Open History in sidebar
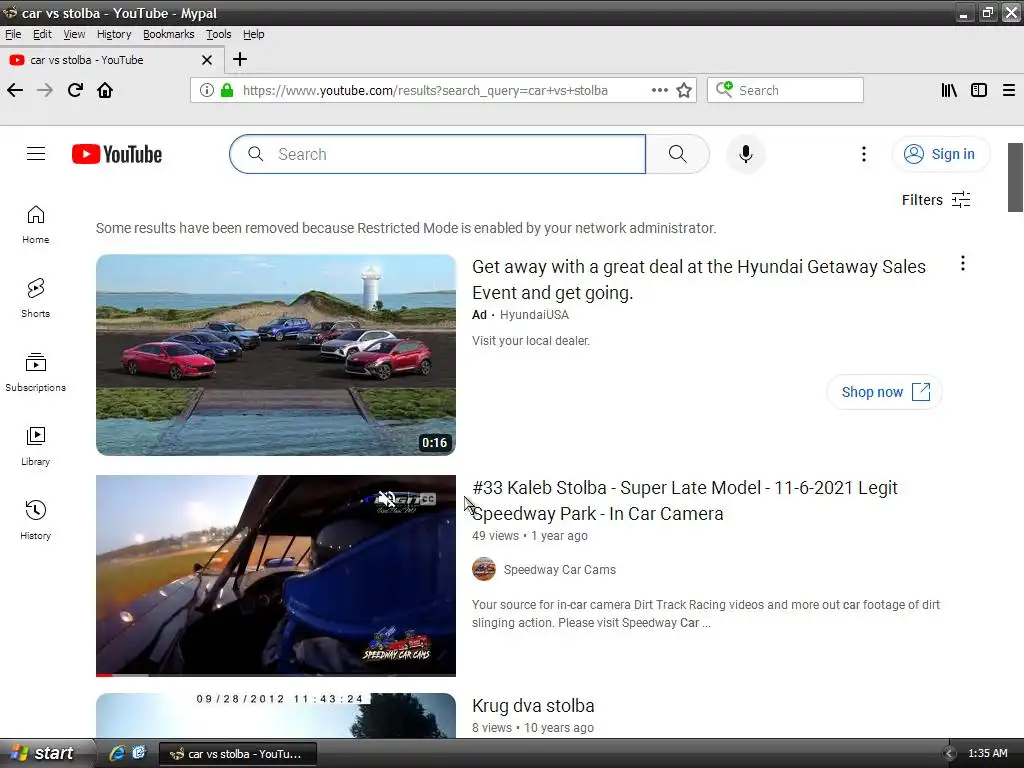This screenshot has height=768, width=1024. [36, 520]
